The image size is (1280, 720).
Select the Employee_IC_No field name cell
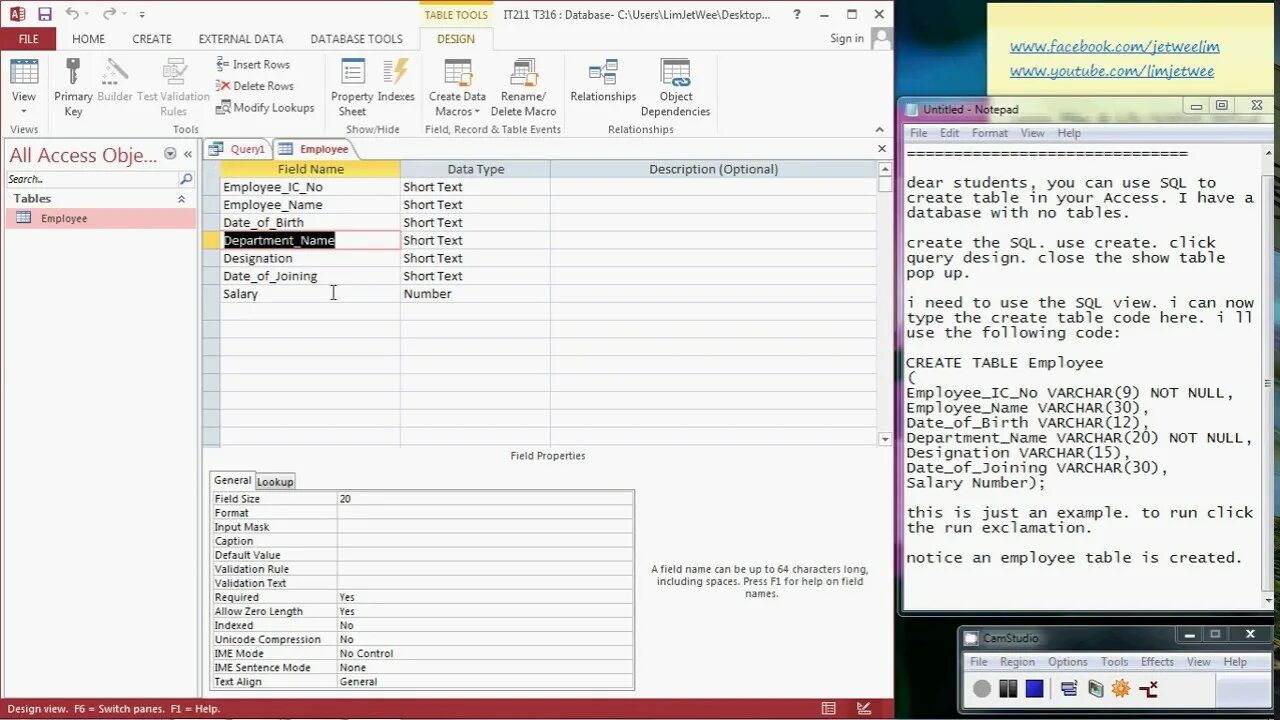point(310,187)
